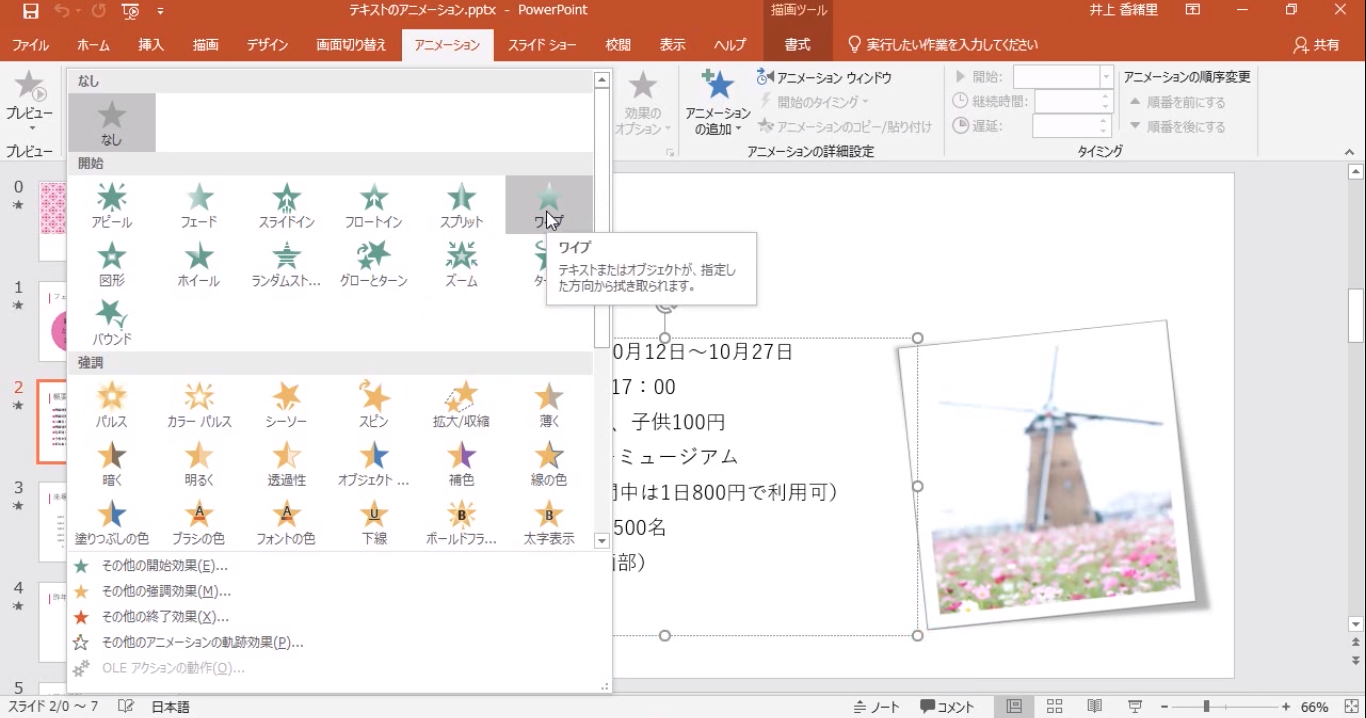1366x718 pixels.
Task: Expand the プレビュー button dropdown arrow
Action: click(x=30, y=128)
